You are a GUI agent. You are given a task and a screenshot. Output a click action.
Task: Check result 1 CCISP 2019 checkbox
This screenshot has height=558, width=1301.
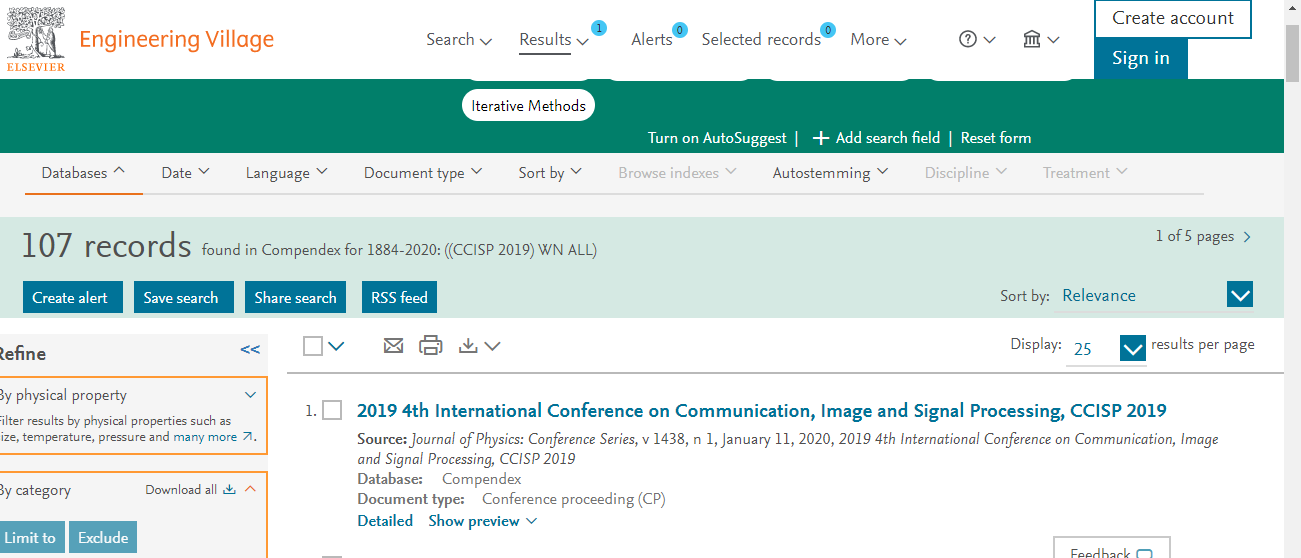(332, 411)
